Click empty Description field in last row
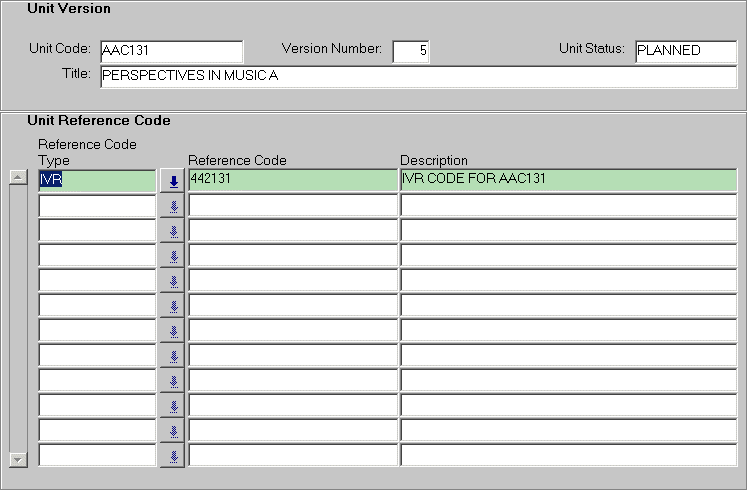Screen dimensions: 747x490 pos(568,456)
